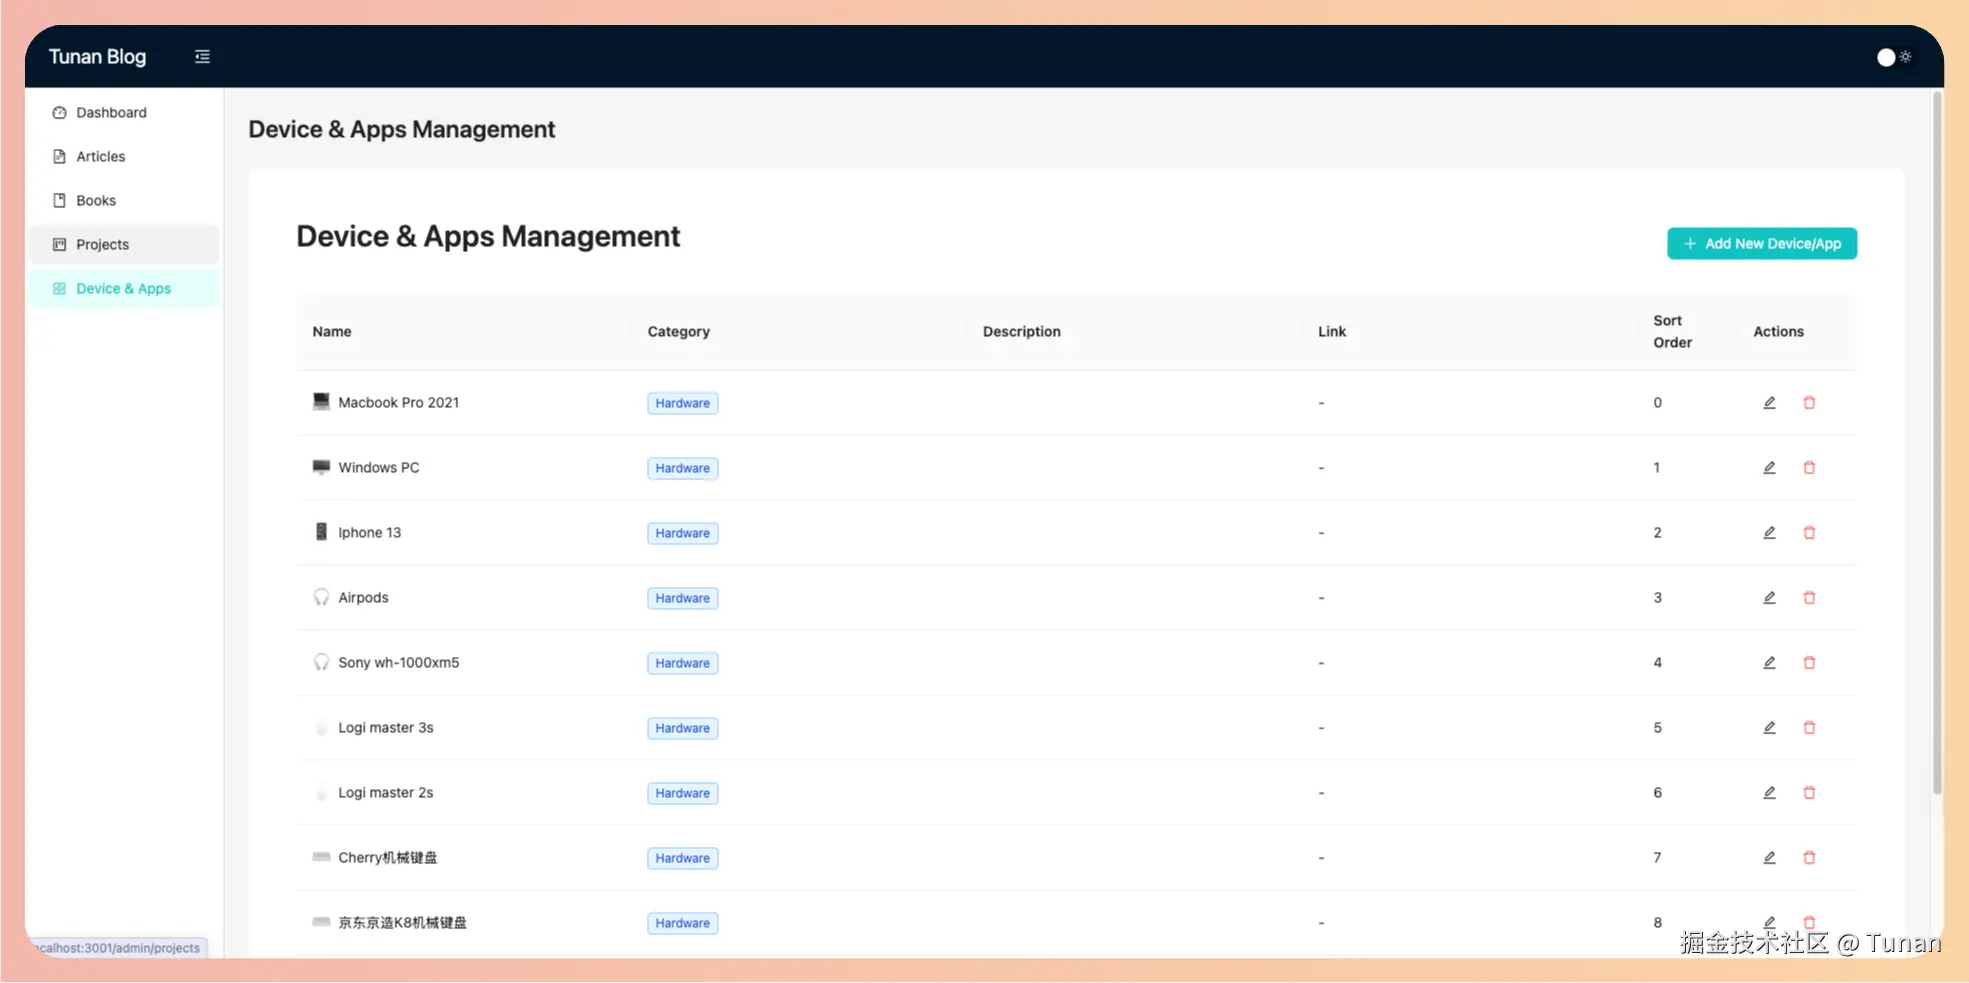This screenshot has width=1969, height=983.
Task: Click the Logi master 2s name text
Action: pos(386,793)
